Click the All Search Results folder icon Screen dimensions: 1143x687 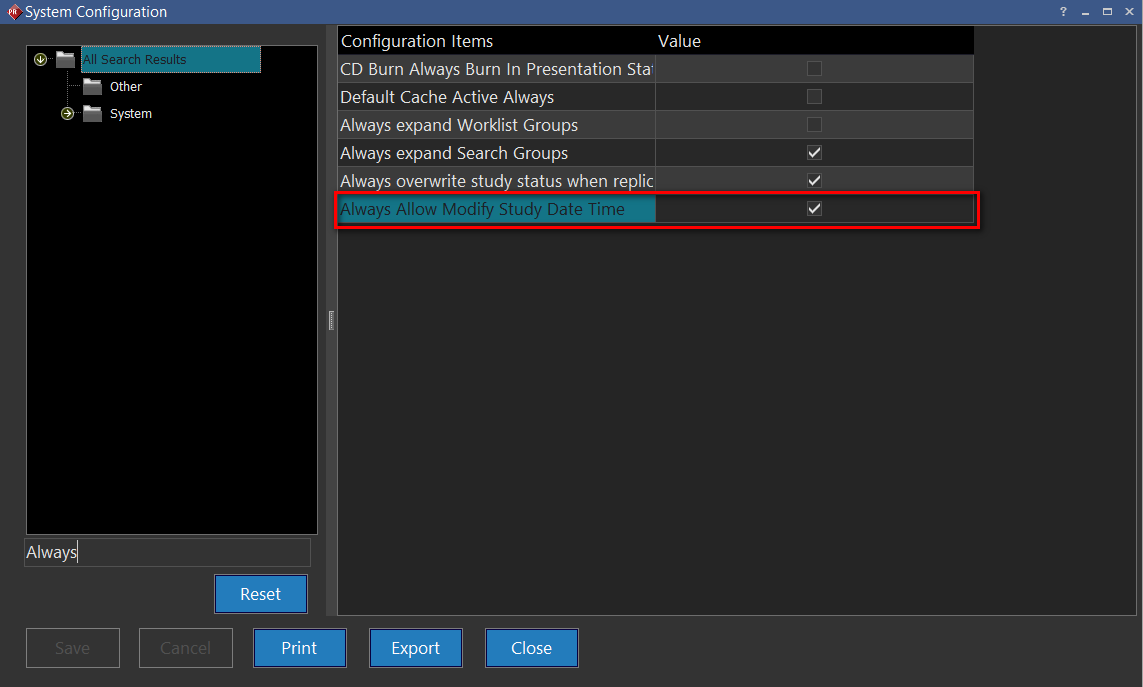click(x=66, y=60)
